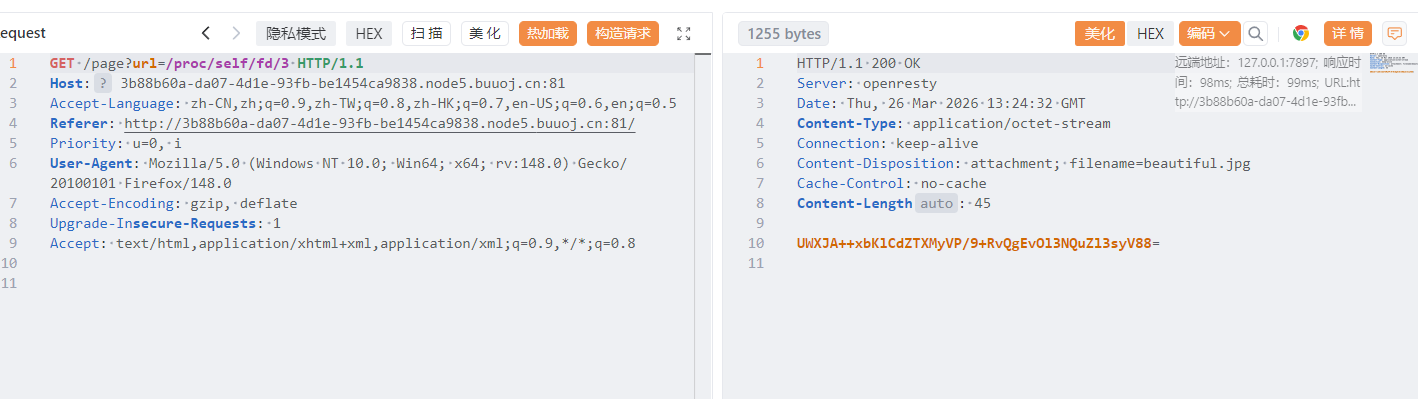Toggle 隐私模式 privacy mode
The height and width of the screenshot is (399, 1418).
pos(296,33)
